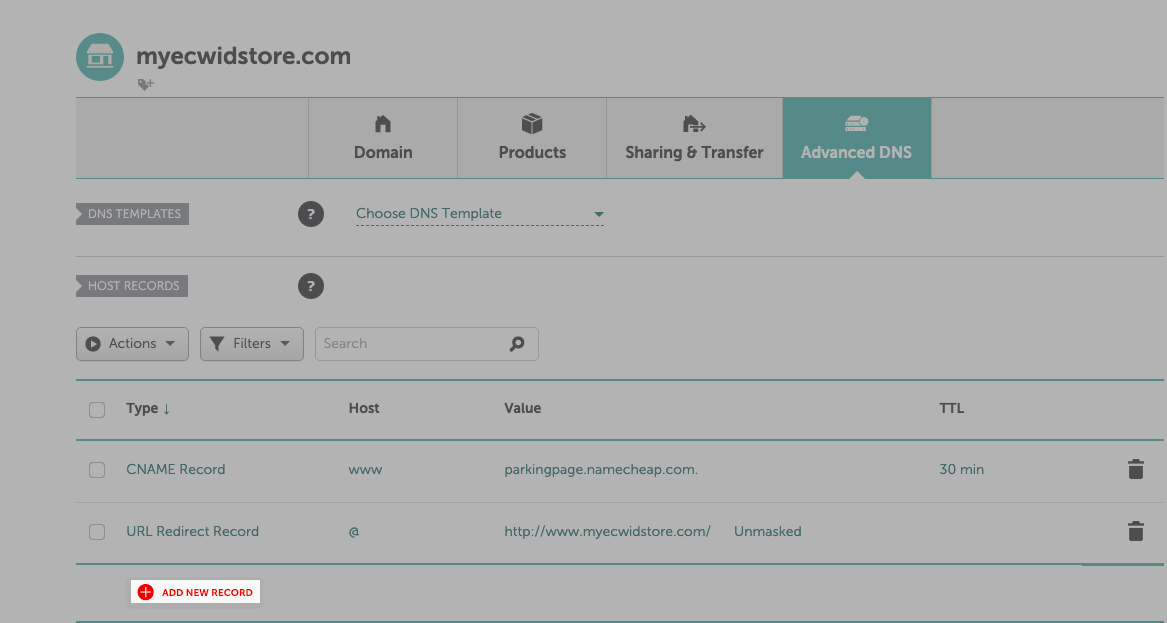The height and width of the screenshot is (623, 1167).
Task: Delete the CNAME Record with trash icon
Action: pyautogui.click(x=1135, y=470)
